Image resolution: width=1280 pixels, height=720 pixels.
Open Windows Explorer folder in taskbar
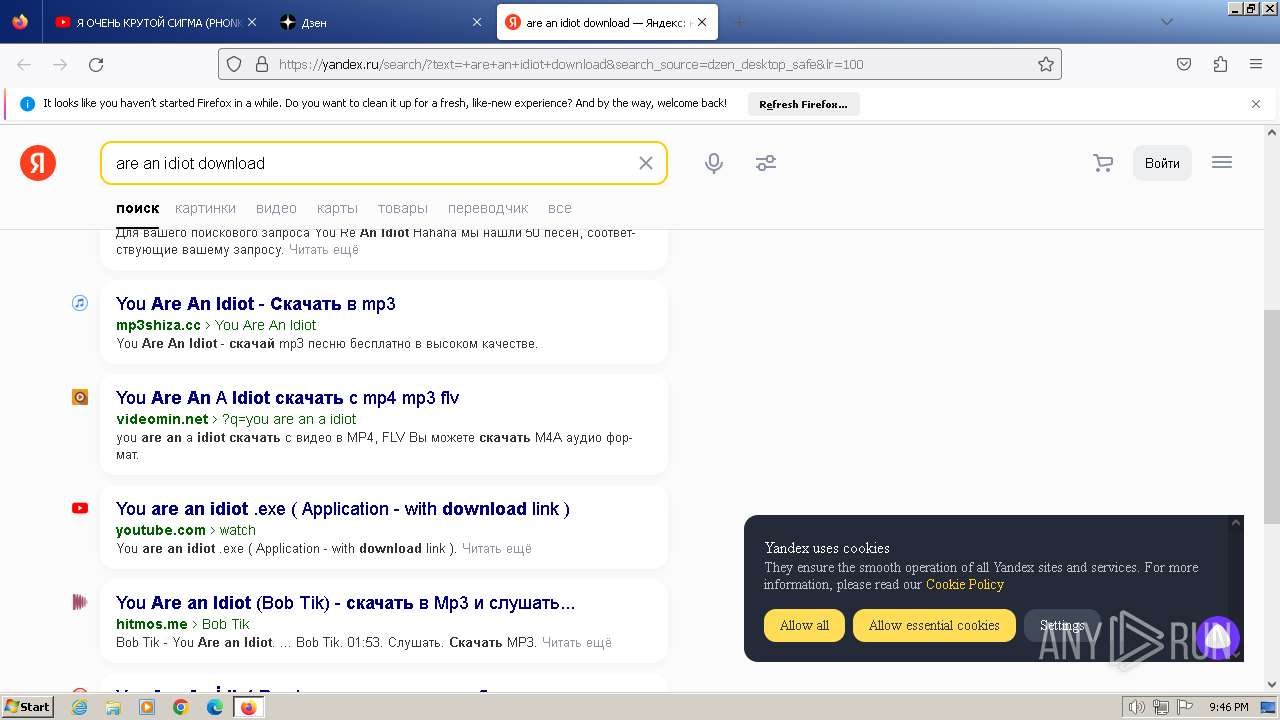113,707
